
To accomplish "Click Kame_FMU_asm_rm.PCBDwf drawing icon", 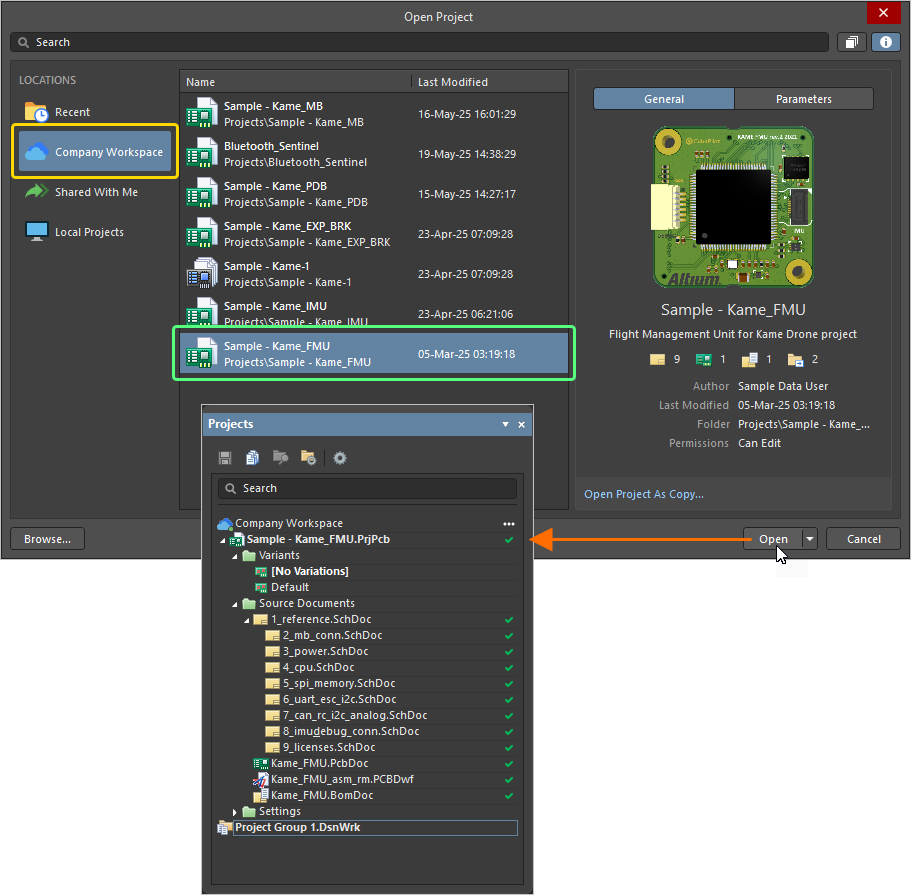I will coord(261,779).
